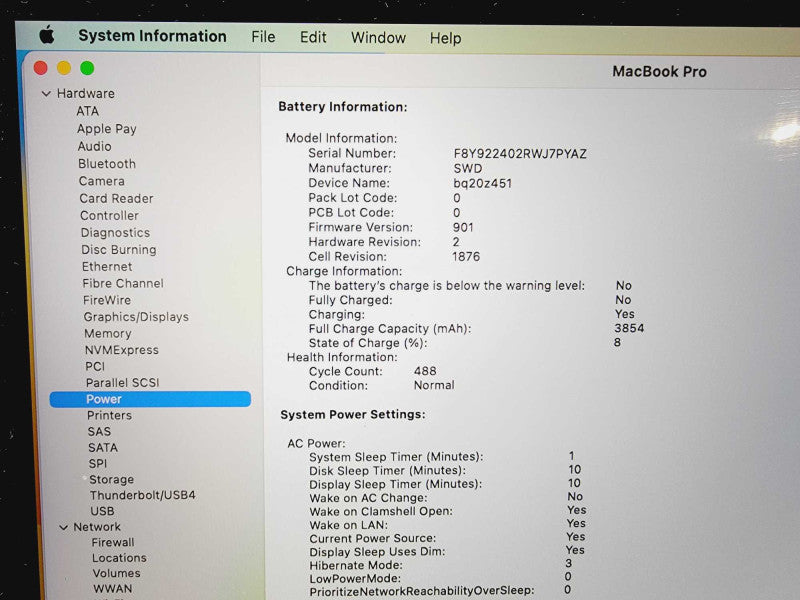Image resolution: width=800 pixels, height=600 pixels.
Task: Select Ethernet in the sidebar
Action: tap(107, 266)
